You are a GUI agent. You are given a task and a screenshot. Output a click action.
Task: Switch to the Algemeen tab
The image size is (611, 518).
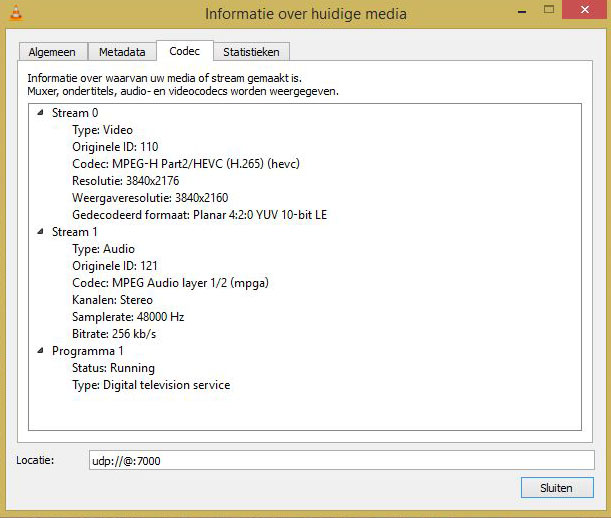point(52,52)
